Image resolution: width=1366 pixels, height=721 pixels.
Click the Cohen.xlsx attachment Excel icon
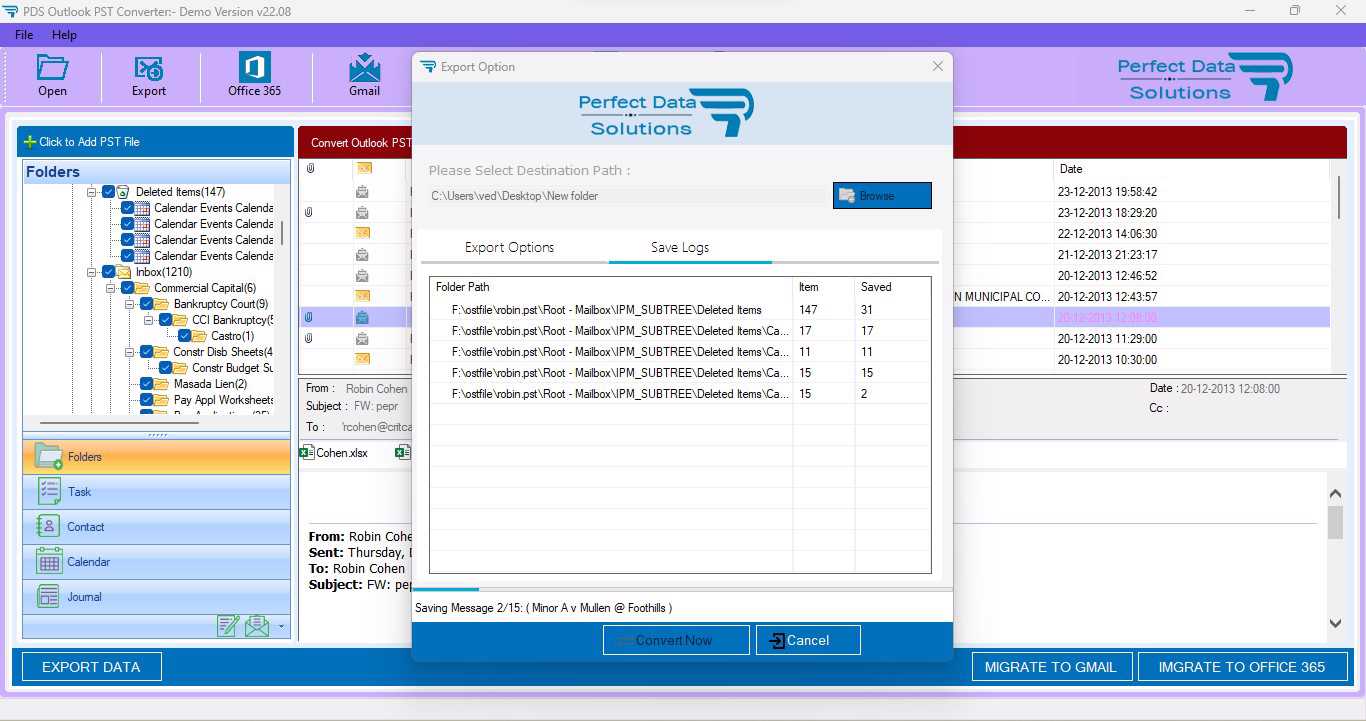(307, 452)
